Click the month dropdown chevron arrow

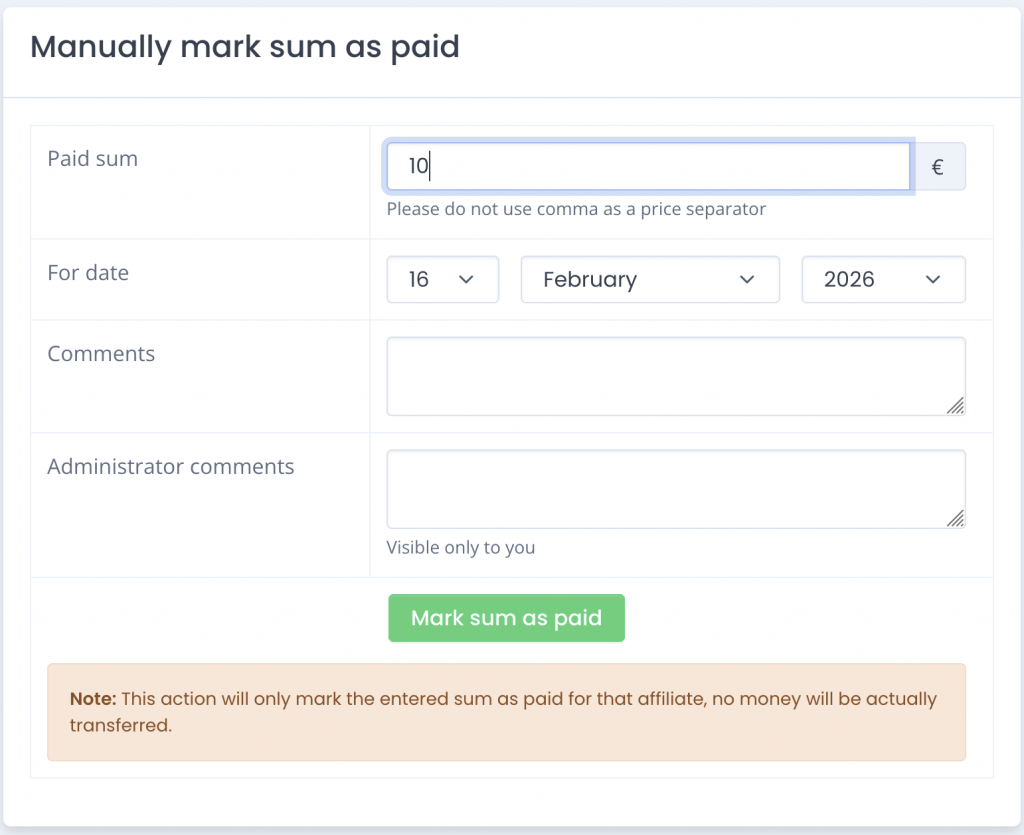[747, 280]
